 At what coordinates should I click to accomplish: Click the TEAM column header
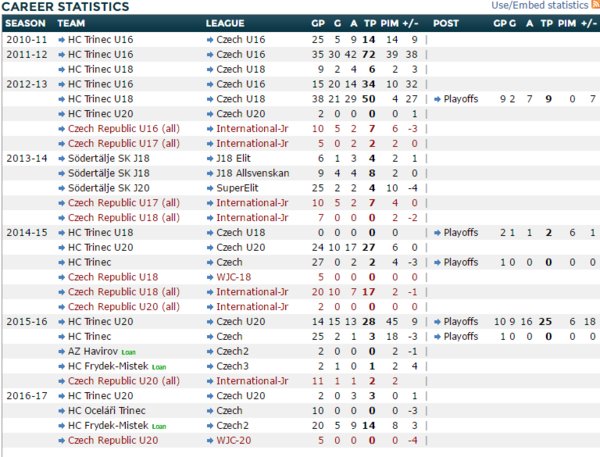(x=71, y=23)
